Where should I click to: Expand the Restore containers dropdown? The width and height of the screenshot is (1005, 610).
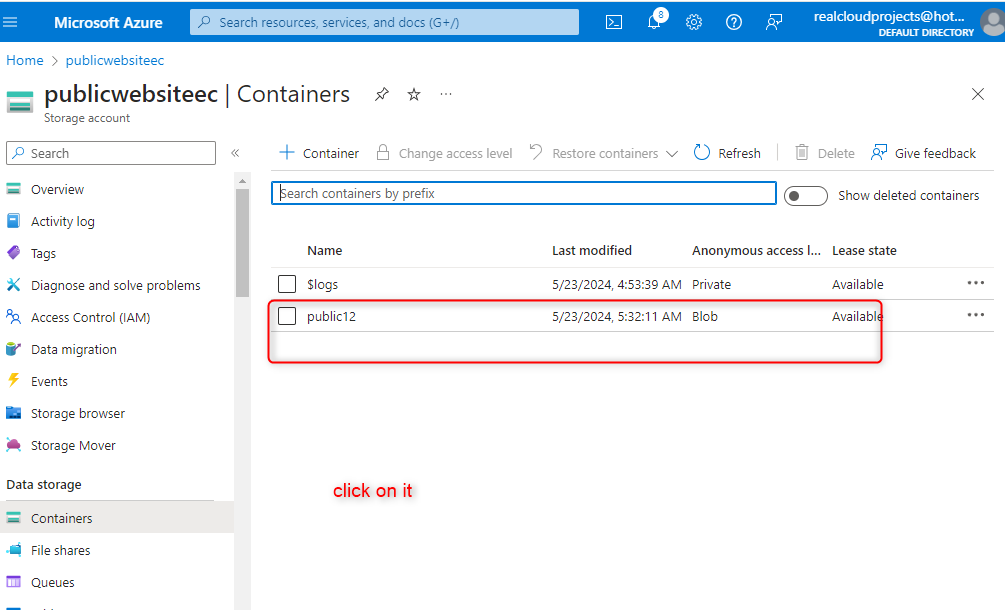[x=671, y=153]
